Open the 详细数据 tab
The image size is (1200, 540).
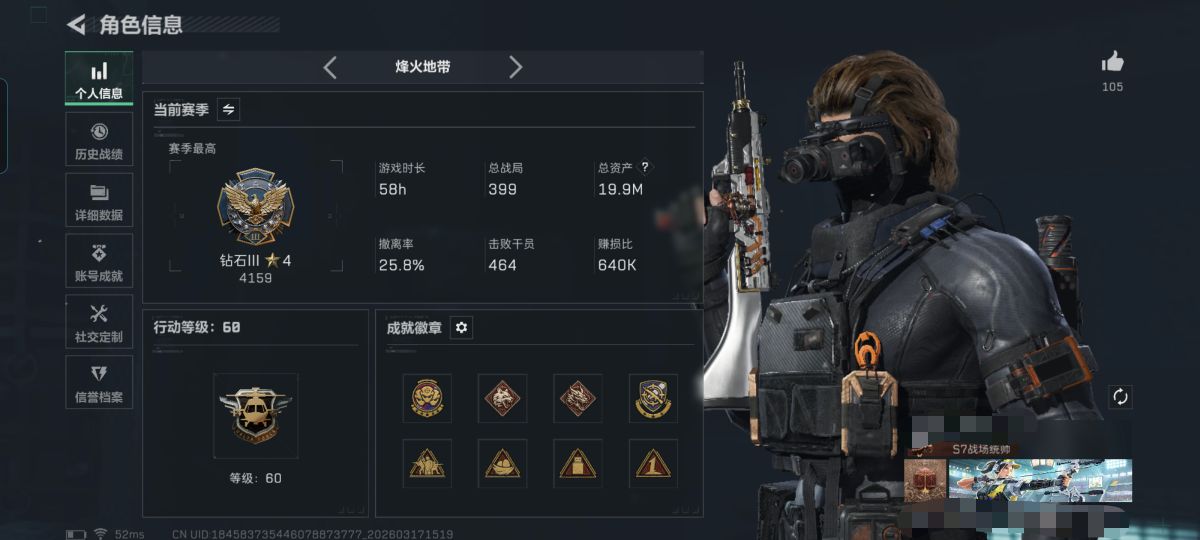pos(99,200)
